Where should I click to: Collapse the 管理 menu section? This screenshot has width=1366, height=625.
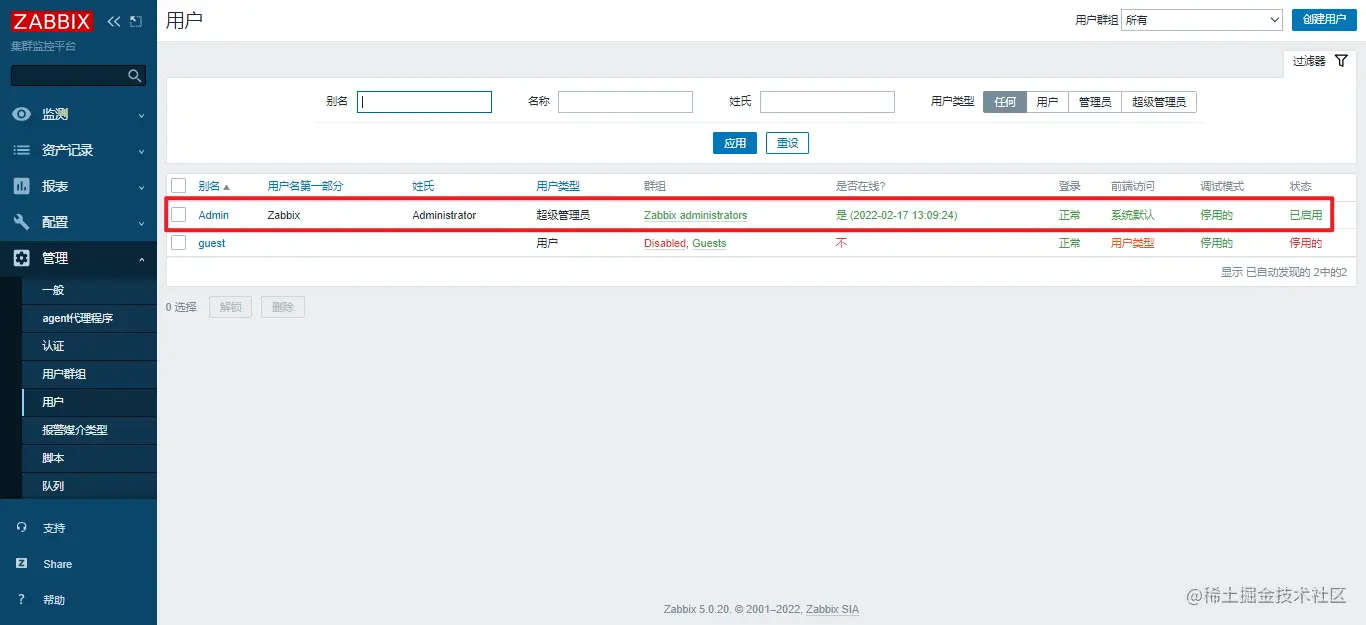pos(78,258)
